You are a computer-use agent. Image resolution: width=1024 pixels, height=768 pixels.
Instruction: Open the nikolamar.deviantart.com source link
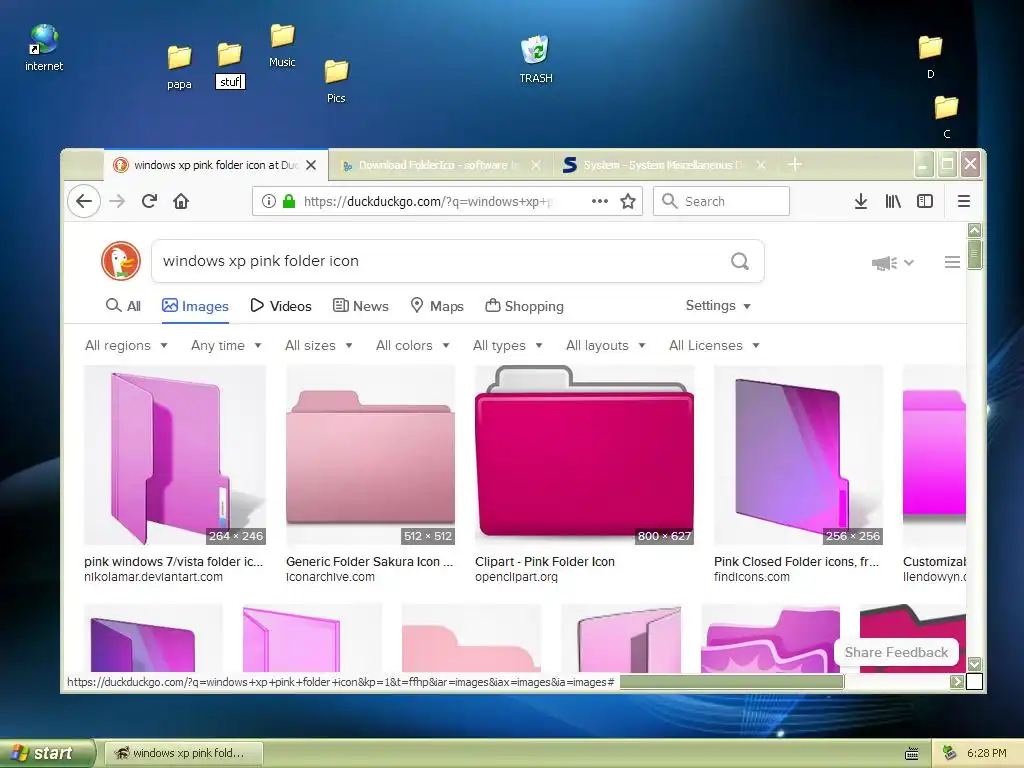(x=153, y=577)
